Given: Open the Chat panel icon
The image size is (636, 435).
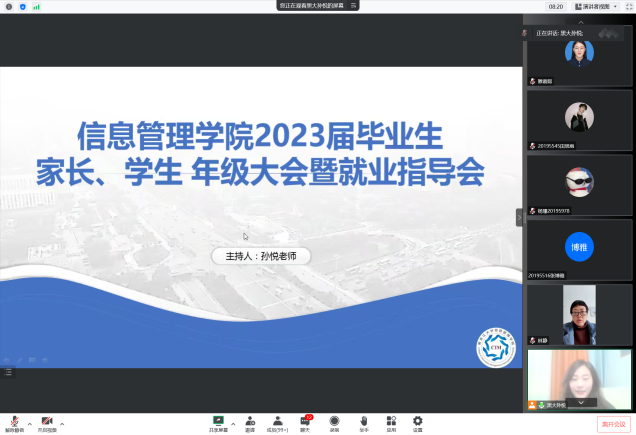Looking at the screenshot, I should [305, 422].
